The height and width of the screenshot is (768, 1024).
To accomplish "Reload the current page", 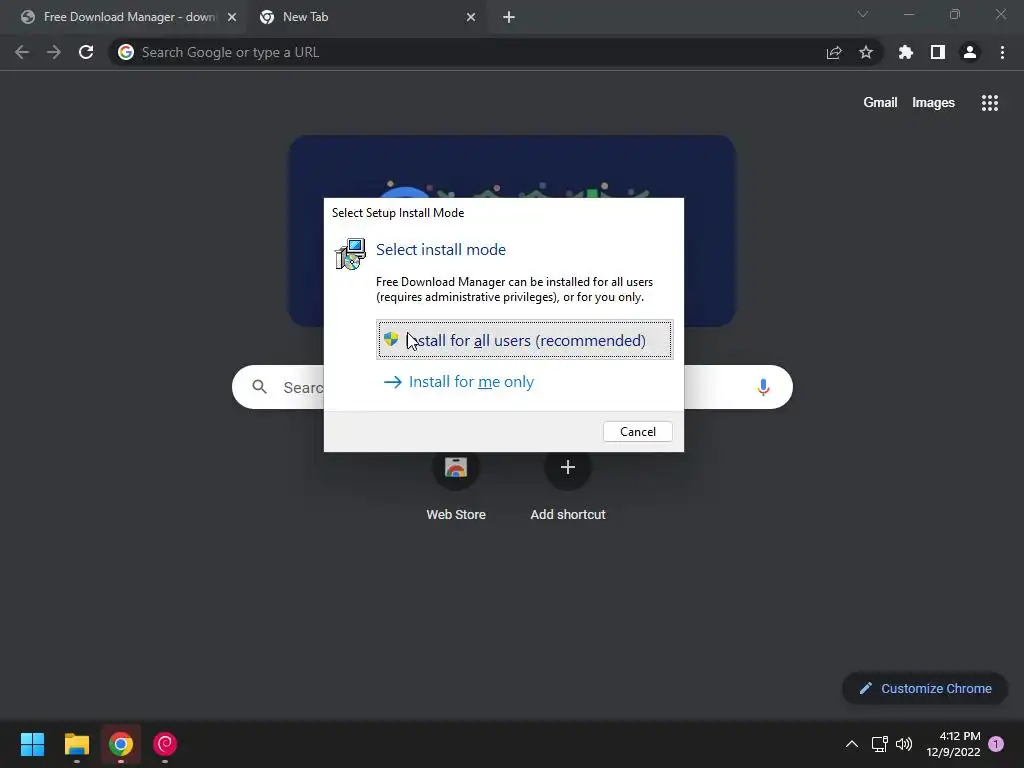I will (x=86, y=52).
